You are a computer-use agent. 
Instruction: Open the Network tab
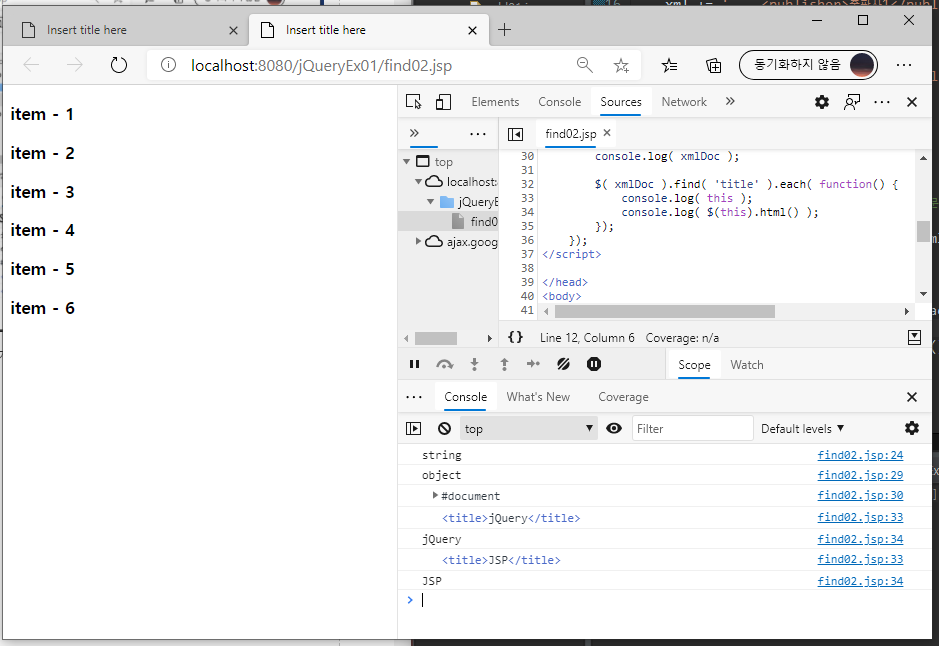684,102
